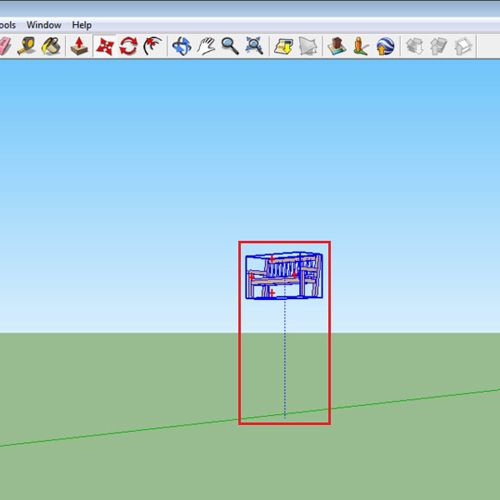Open the Help menu
This screenshot has height=500, width=500.
coord(82,25)
